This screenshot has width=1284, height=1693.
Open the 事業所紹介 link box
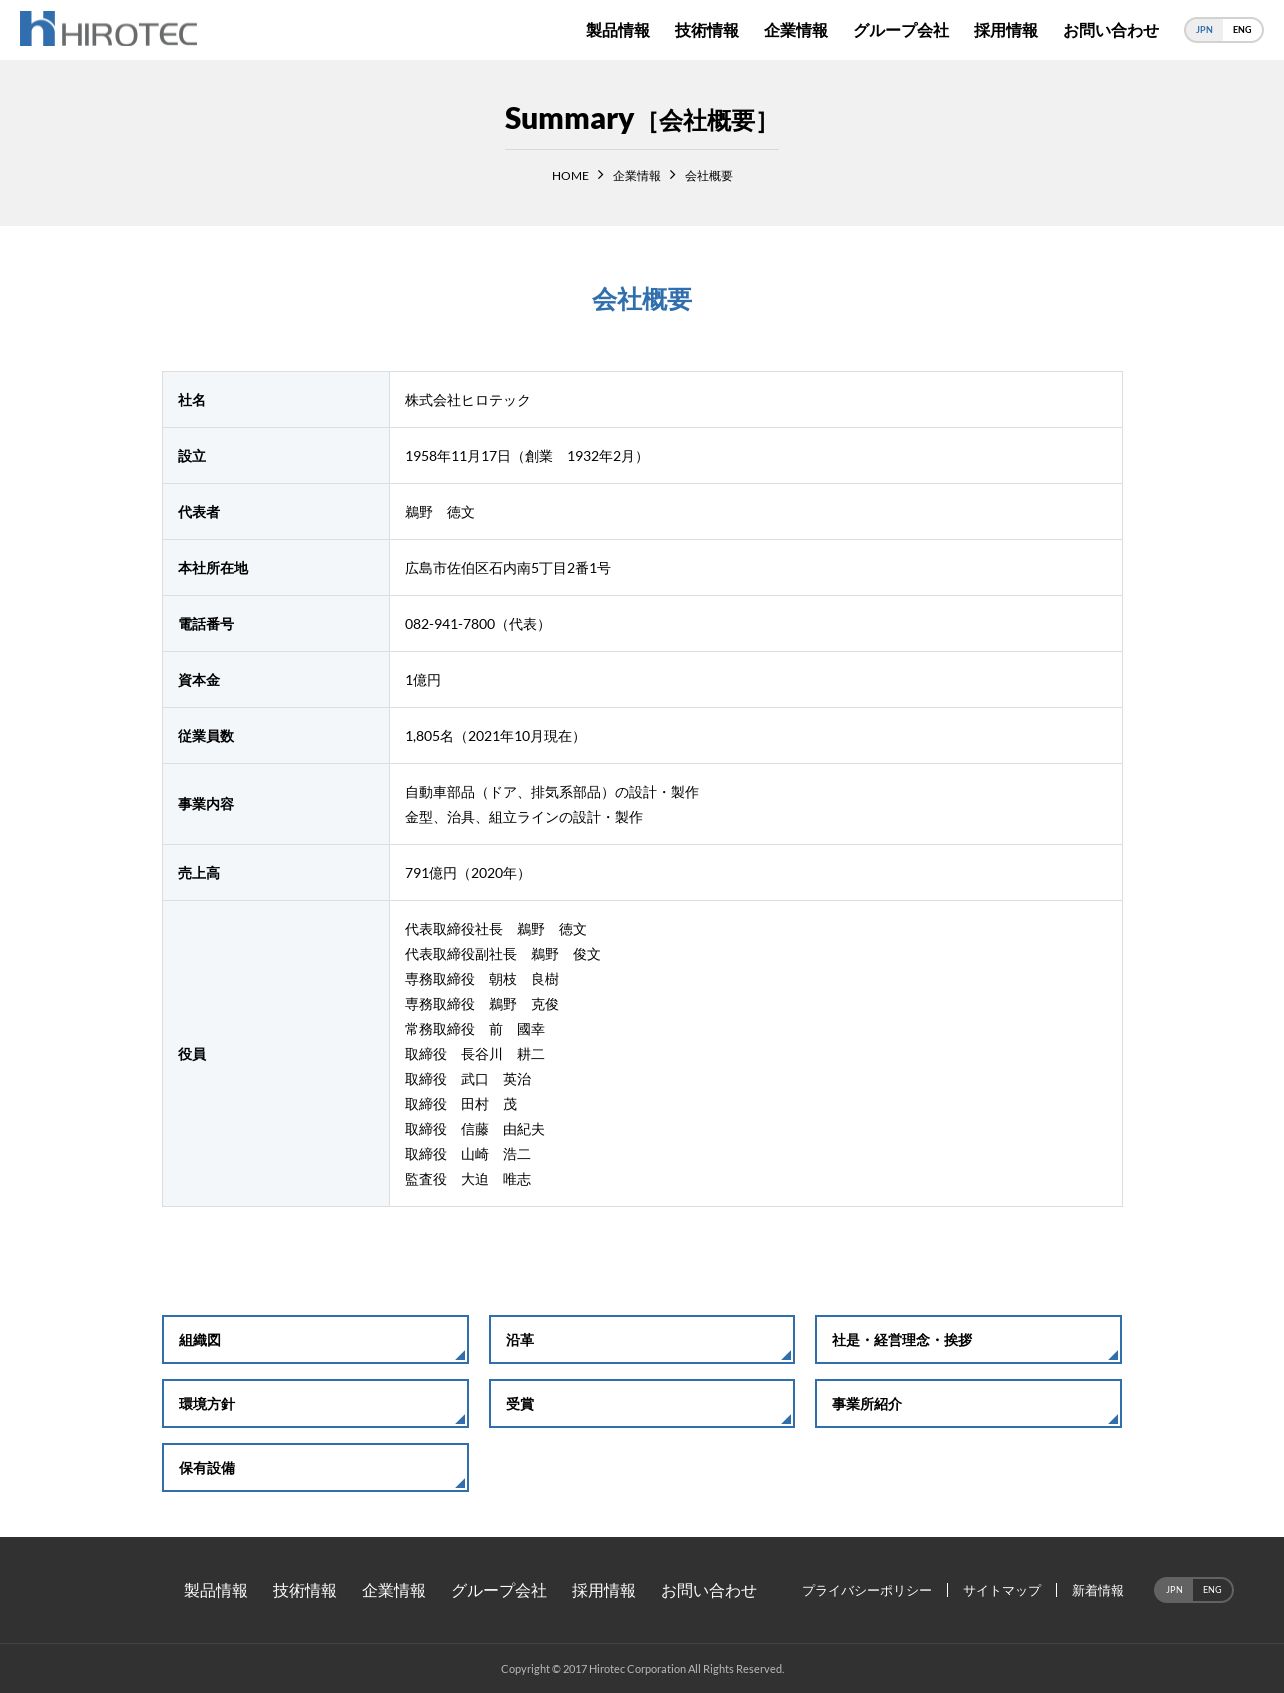click(968, 1404)
